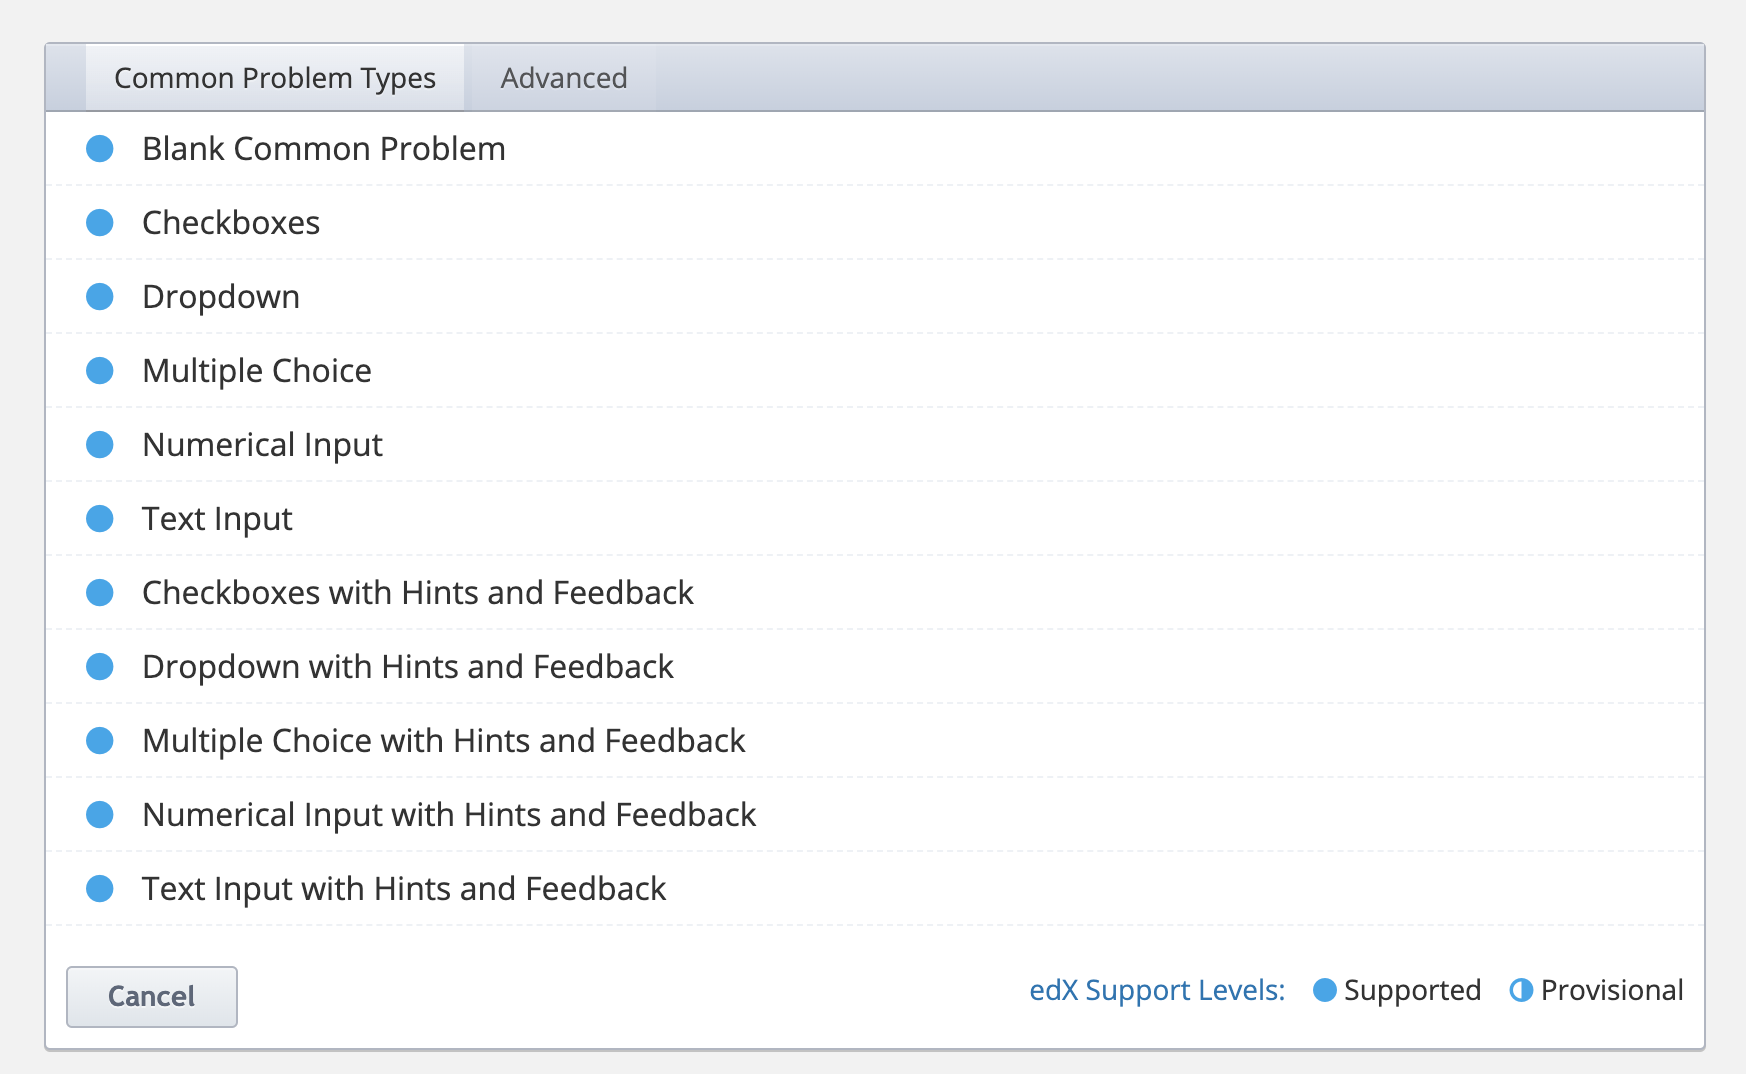Click the blue support dot next to Checkboxes

point(100,223)
